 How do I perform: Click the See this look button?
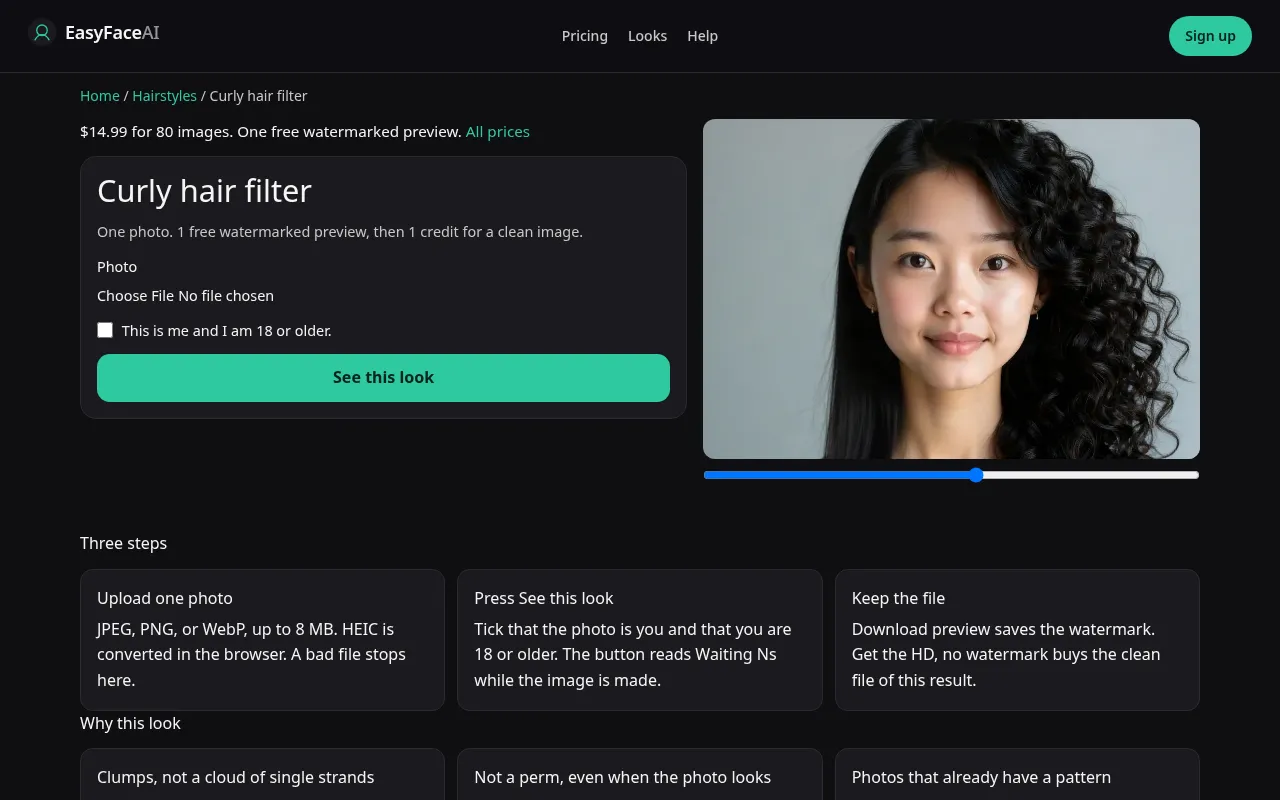pos(383,378)
